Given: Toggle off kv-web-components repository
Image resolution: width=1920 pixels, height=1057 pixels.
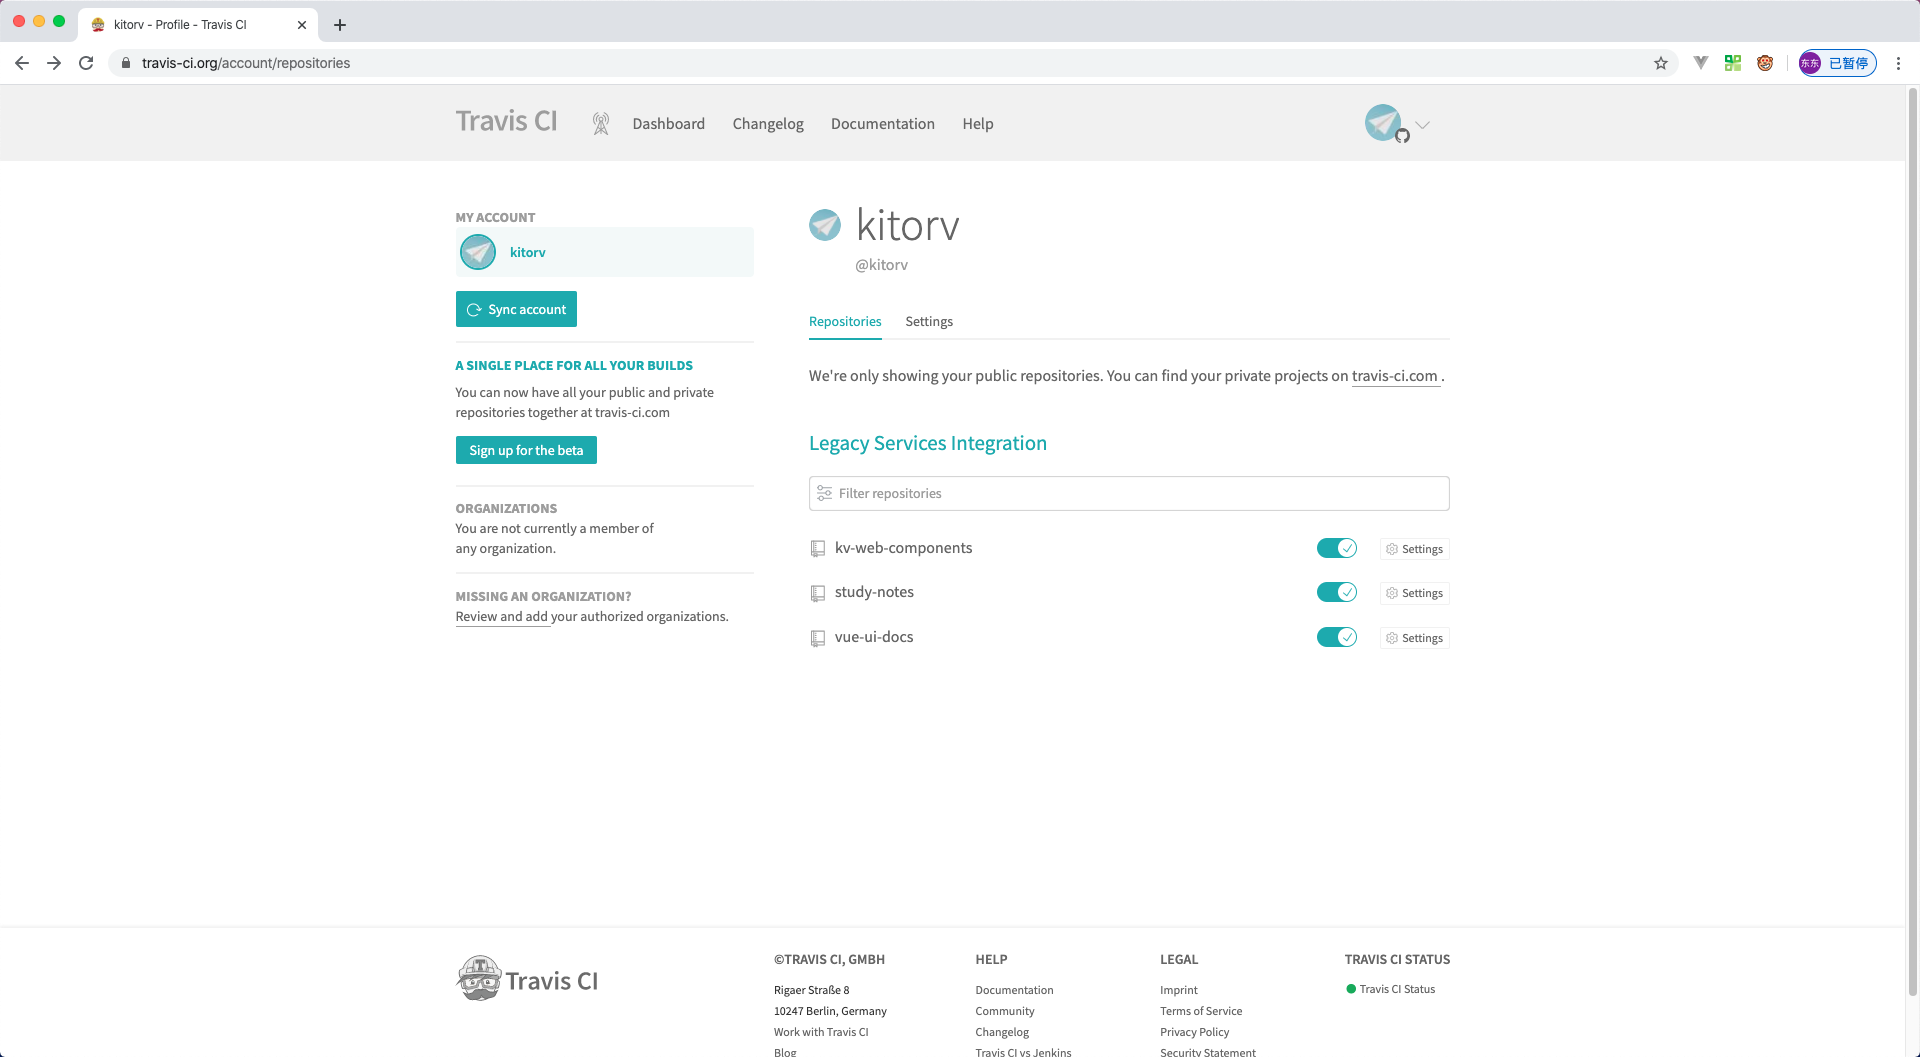Looking at the screenshot, I should point(1337,548).
